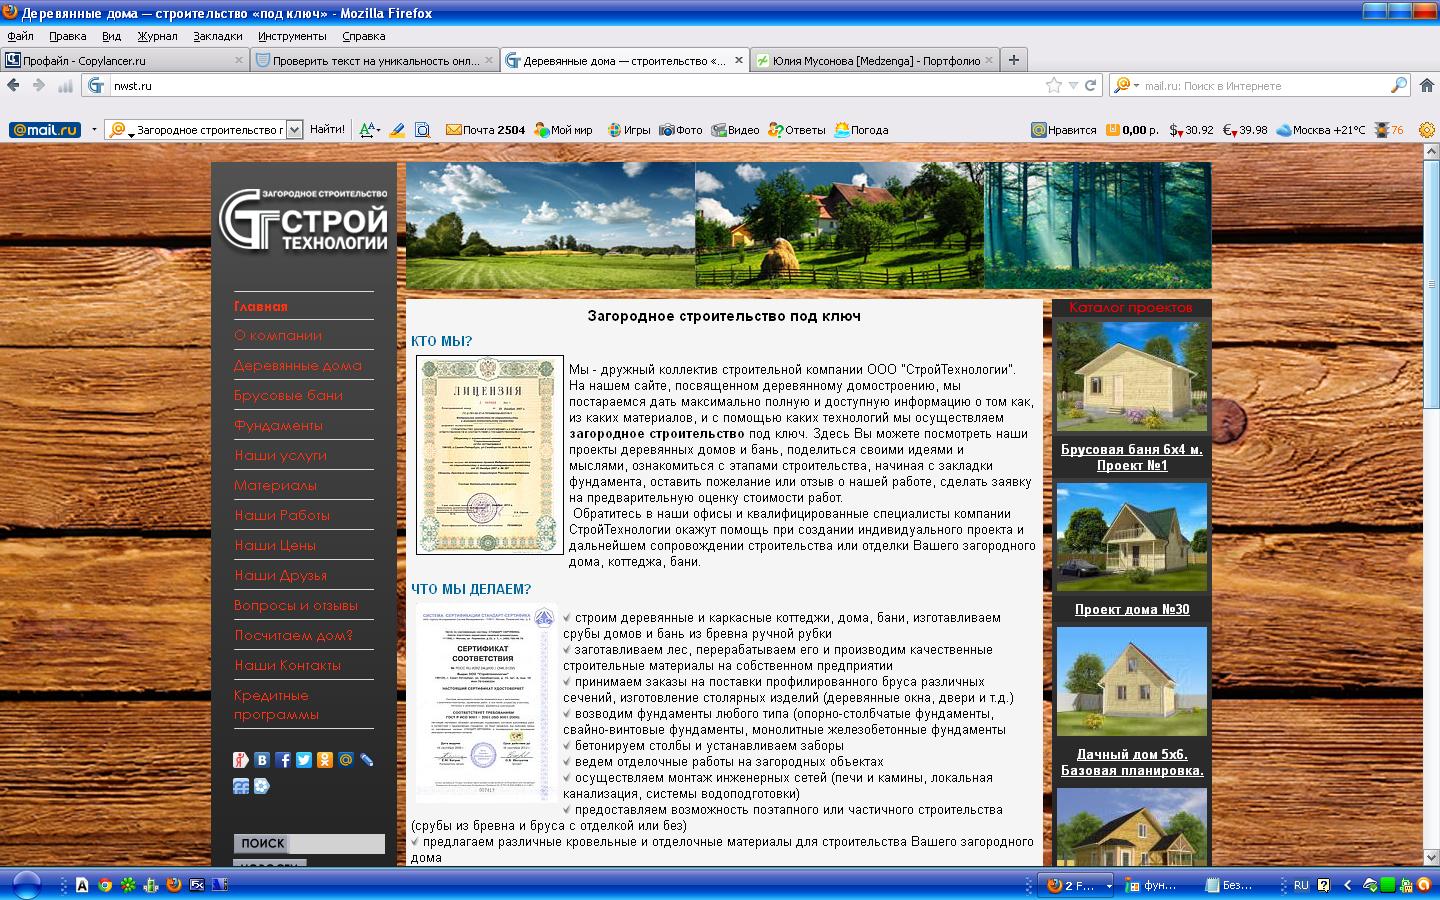The height and width of the screenshot is (900, 1440).
Task: Click the Сертификат соответствия thumbnail
Action: pyautogui.click(x=486, y=703)
